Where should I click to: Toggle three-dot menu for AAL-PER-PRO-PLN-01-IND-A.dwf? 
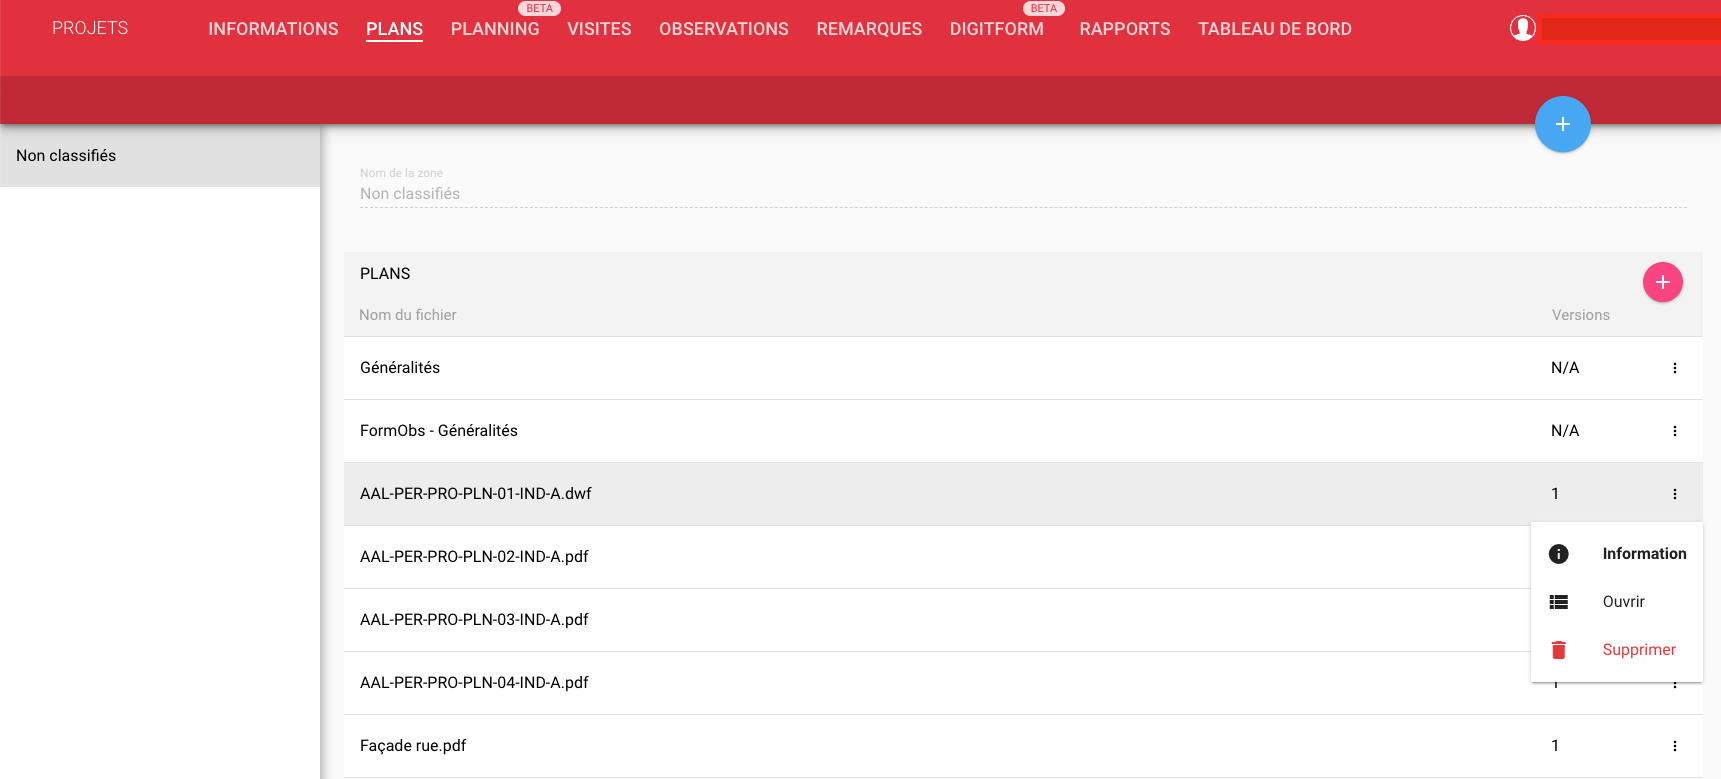click(x=1674, y=494)
